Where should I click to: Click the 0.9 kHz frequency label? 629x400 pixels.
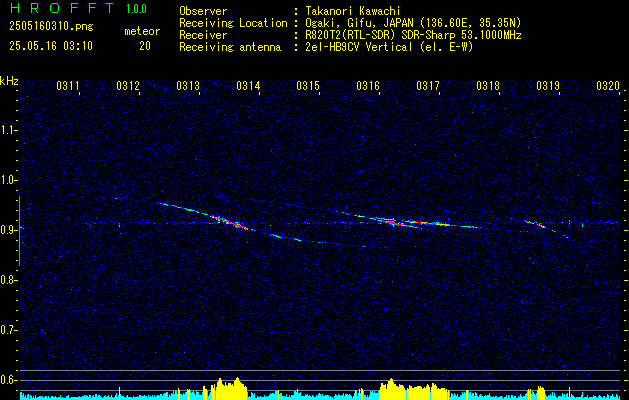point(8,230)
